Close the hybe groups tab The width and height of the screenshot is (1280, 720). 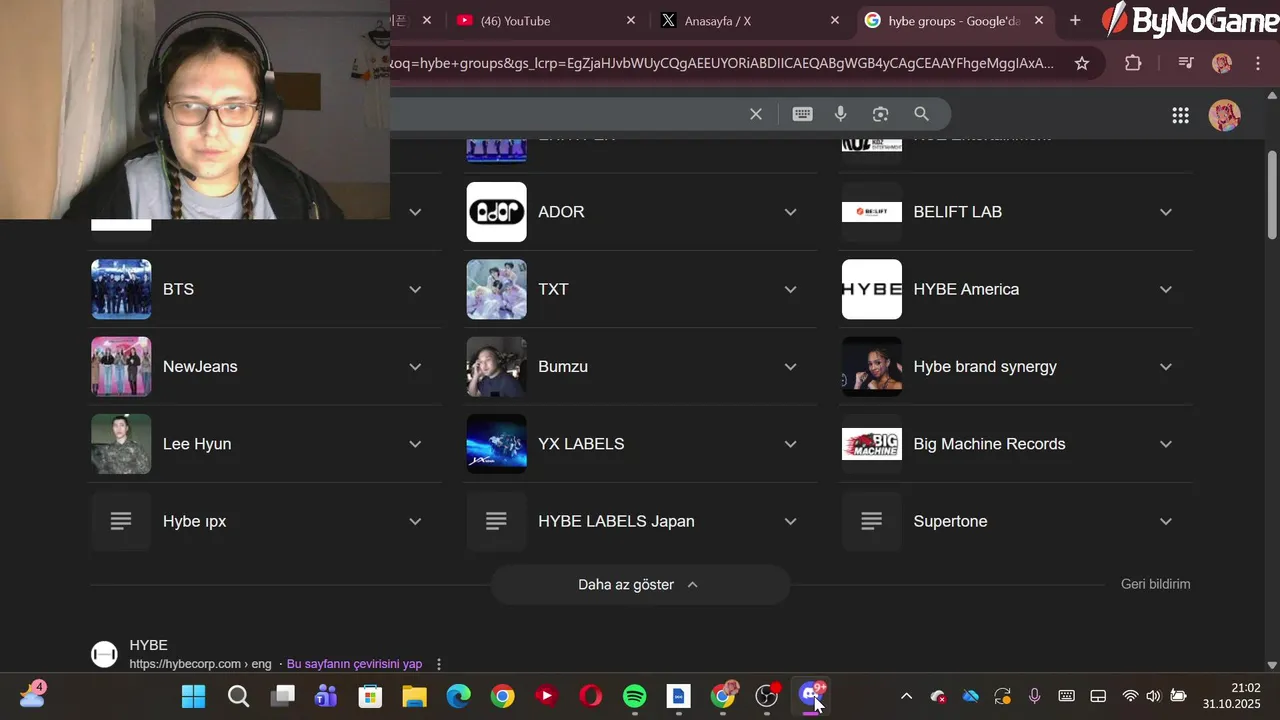point(1039,20)
